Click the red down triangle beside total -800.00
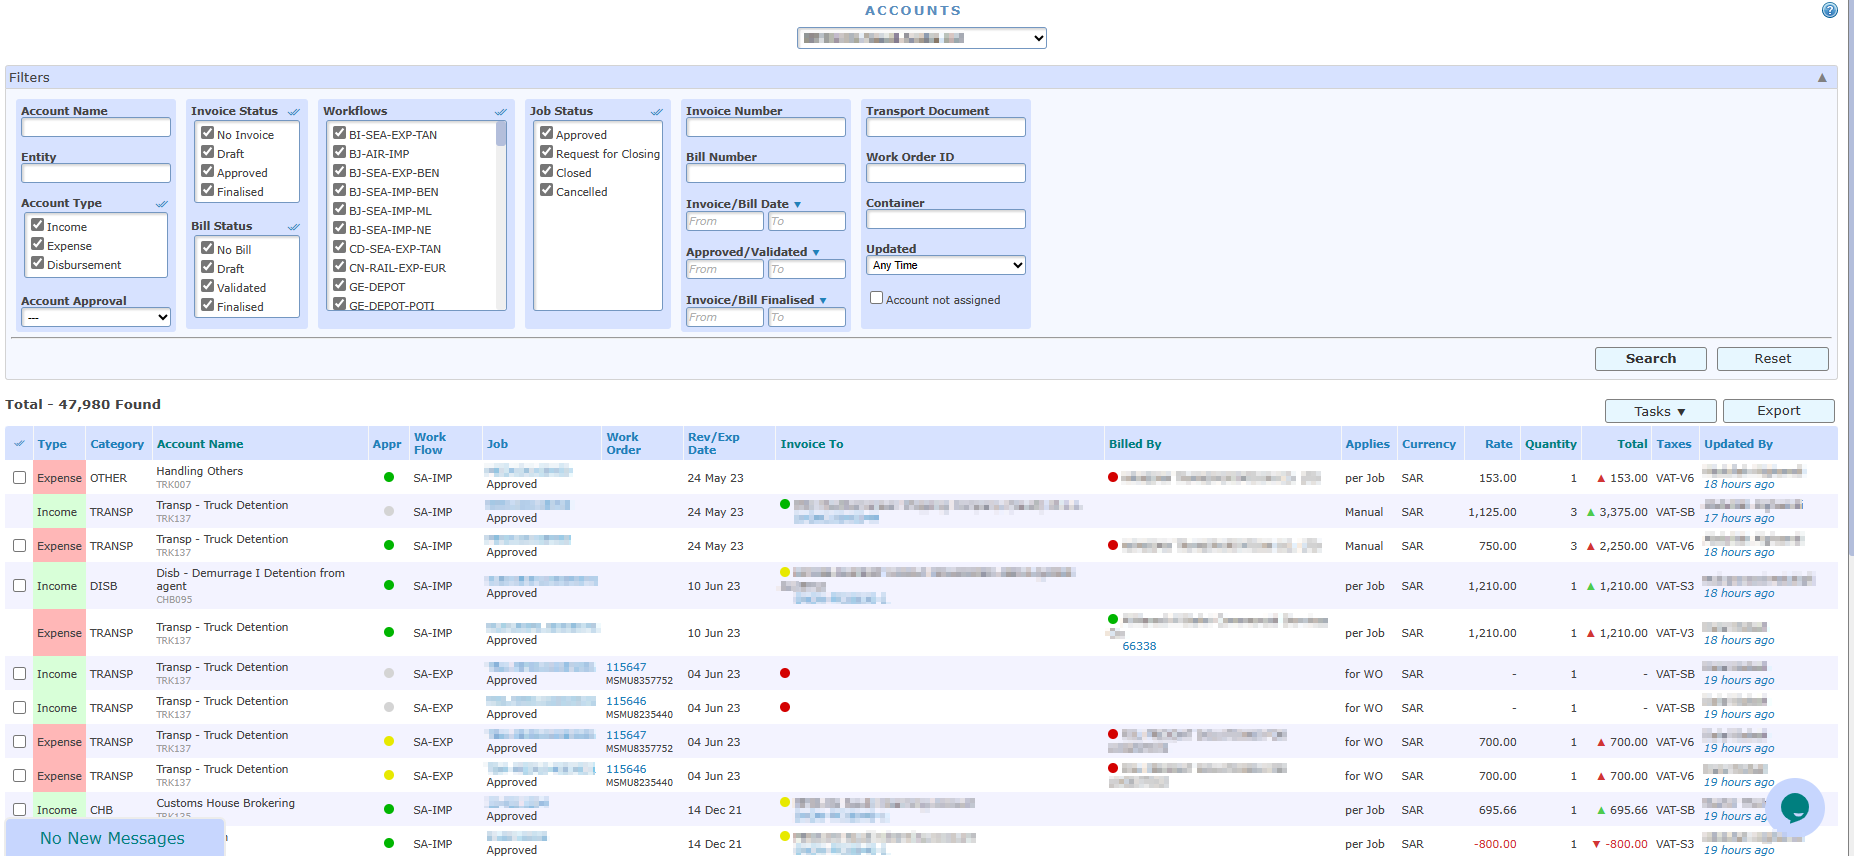The image size is (1854, 856). 1596,844
